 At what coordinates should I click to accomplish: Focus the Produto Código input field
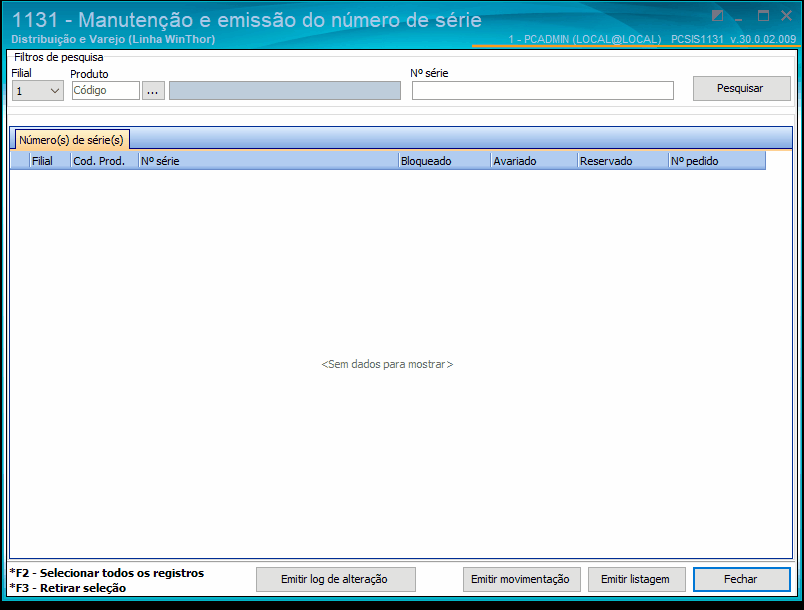coord(106,91)
